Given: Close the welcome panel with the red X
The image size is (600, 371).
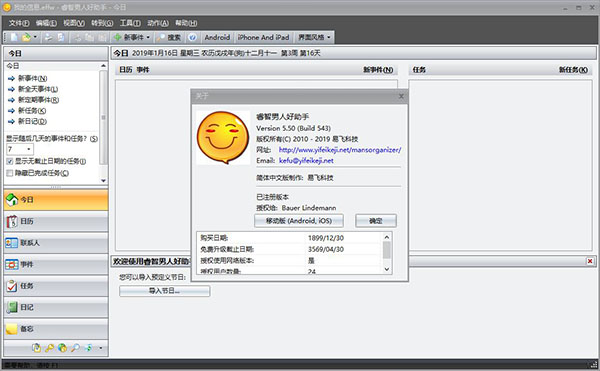Looking at the screenshot, I should (590, 261).
